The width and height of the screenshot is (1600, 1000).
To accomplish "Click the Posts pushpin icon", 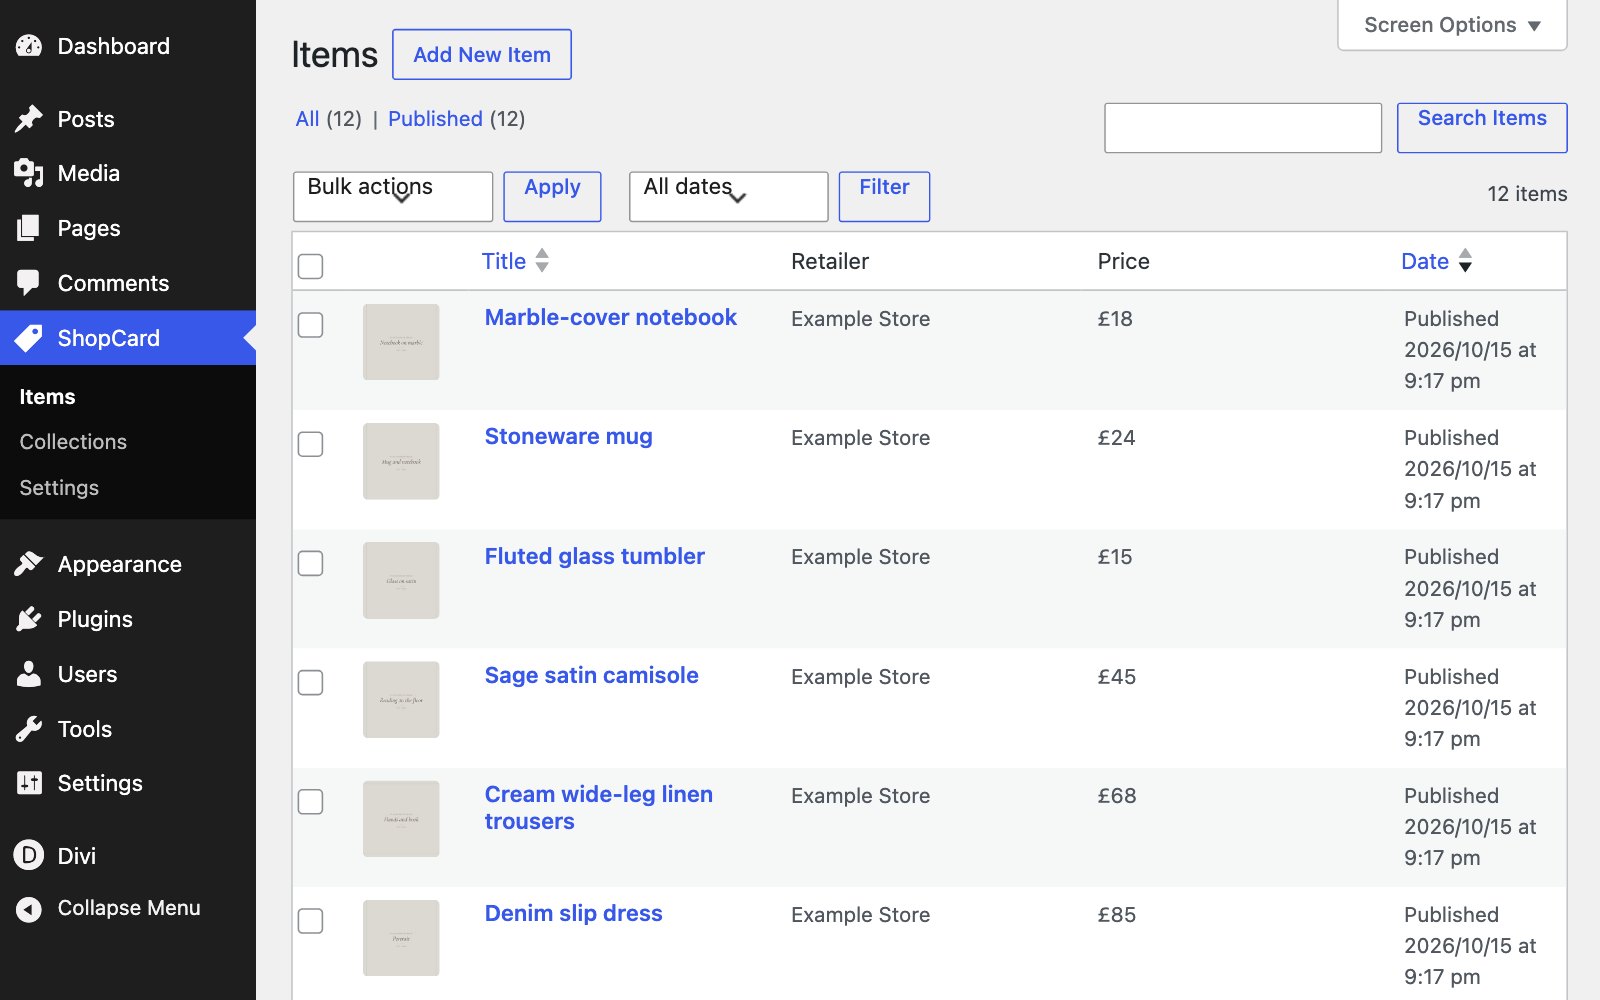I will pos(29,119).
